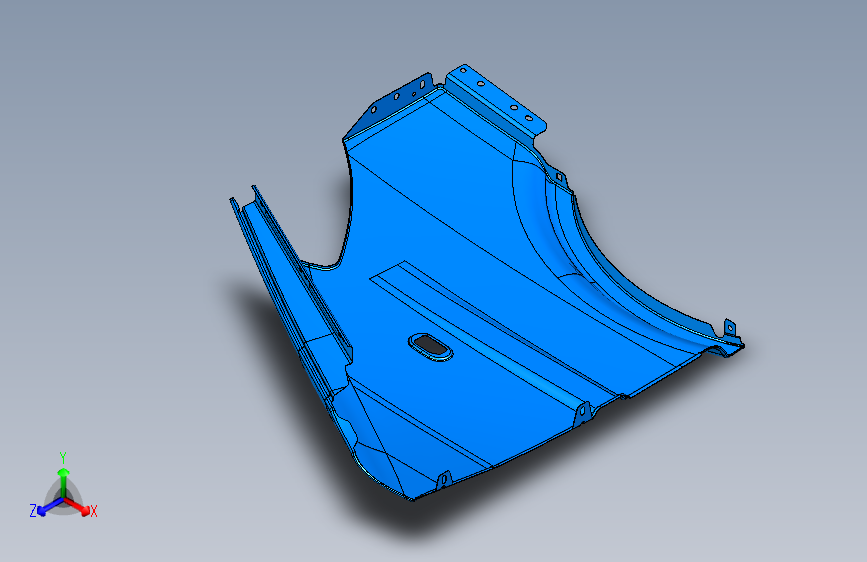
Task: Click the blue Z axis of the orientation triad
Action: pyautogui.click(x=50, y=506)
